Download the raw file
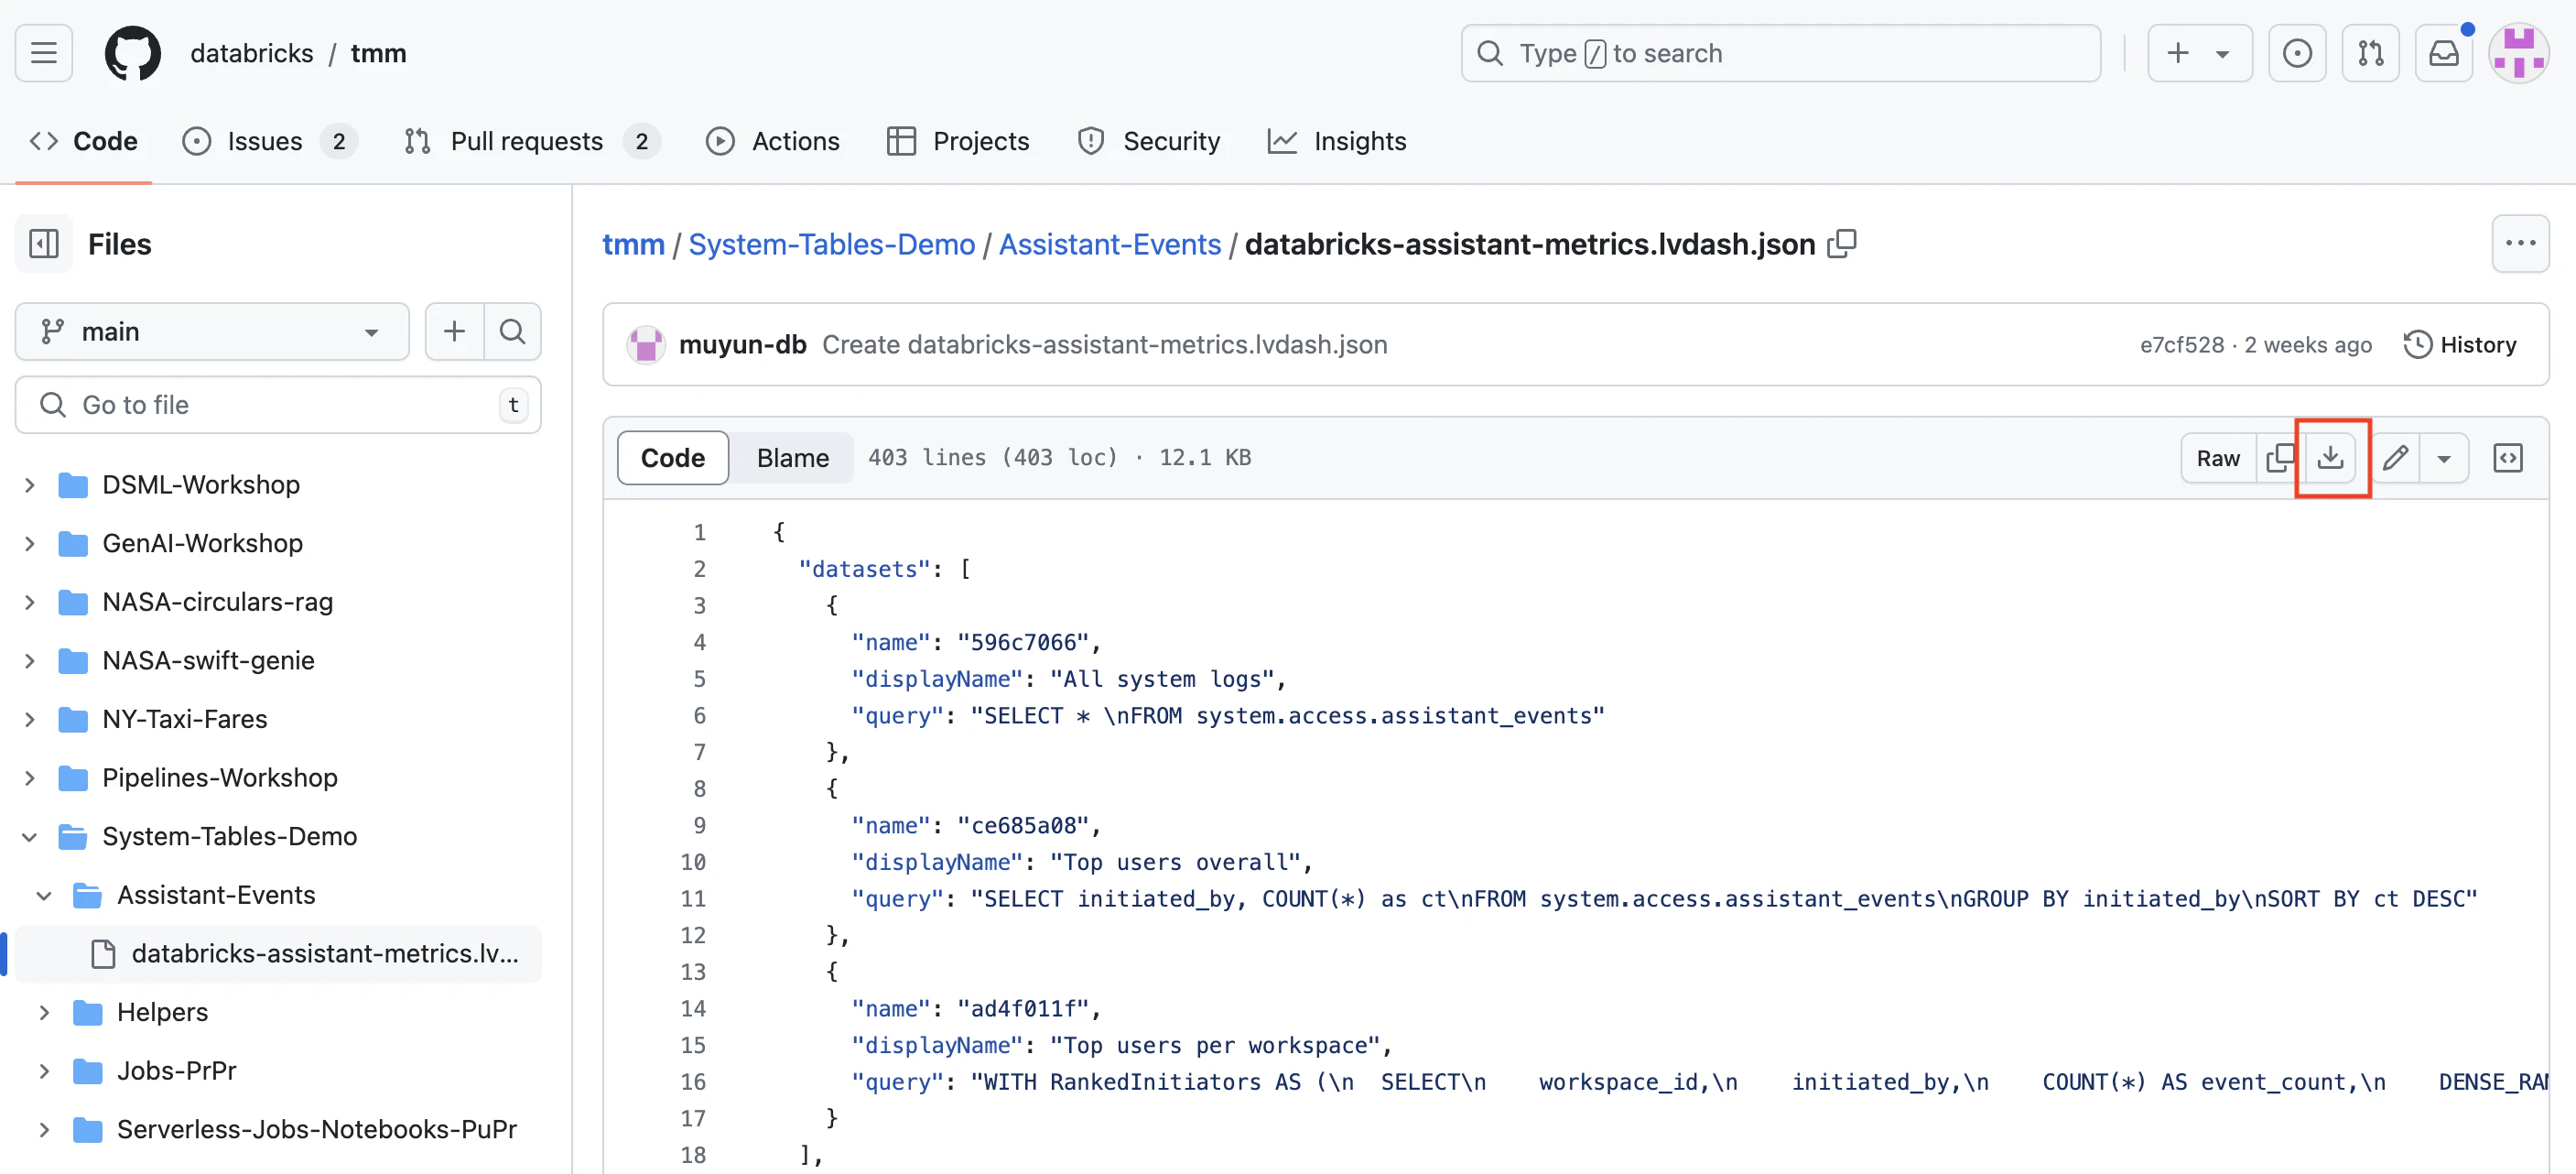The height and width of the screenshot is (1174, 2576). [x=2330, y=458]
